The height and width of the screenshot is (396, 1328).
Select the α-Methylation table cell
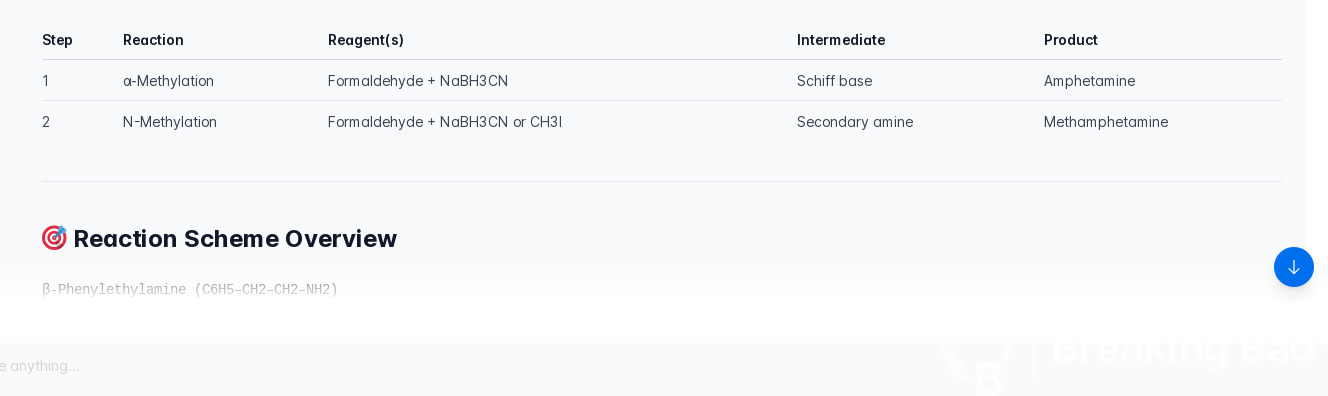pyautogui.click(x=168, y=81)
